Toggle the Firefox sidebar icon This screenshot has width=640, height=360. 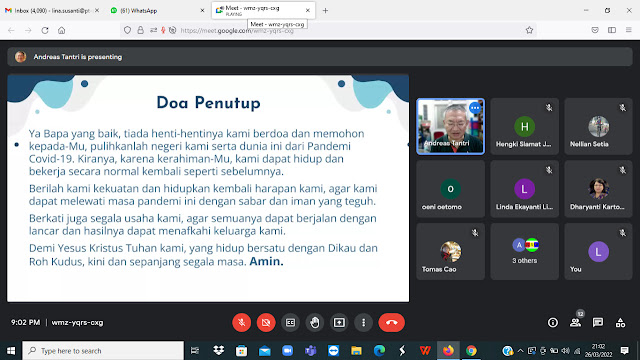click(x=612, y=30)
